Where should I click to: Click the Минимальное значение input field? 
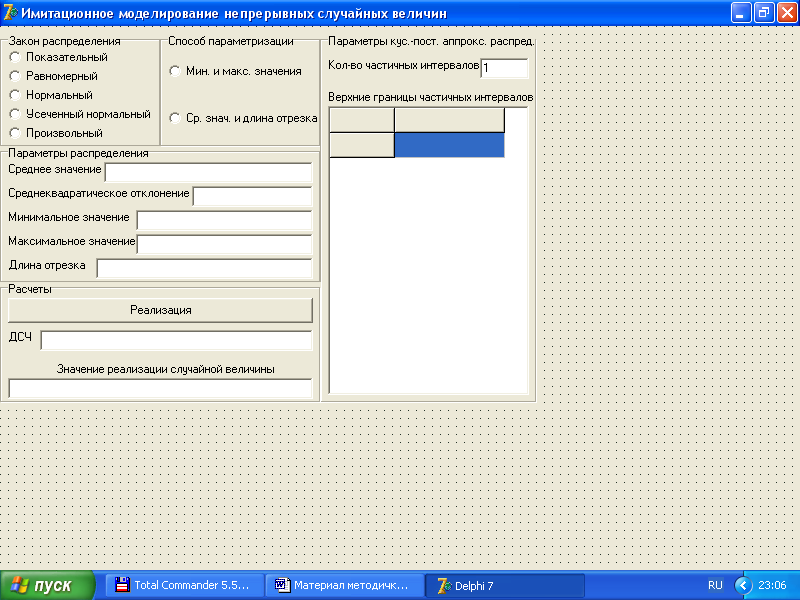click(x=224, y=220)
